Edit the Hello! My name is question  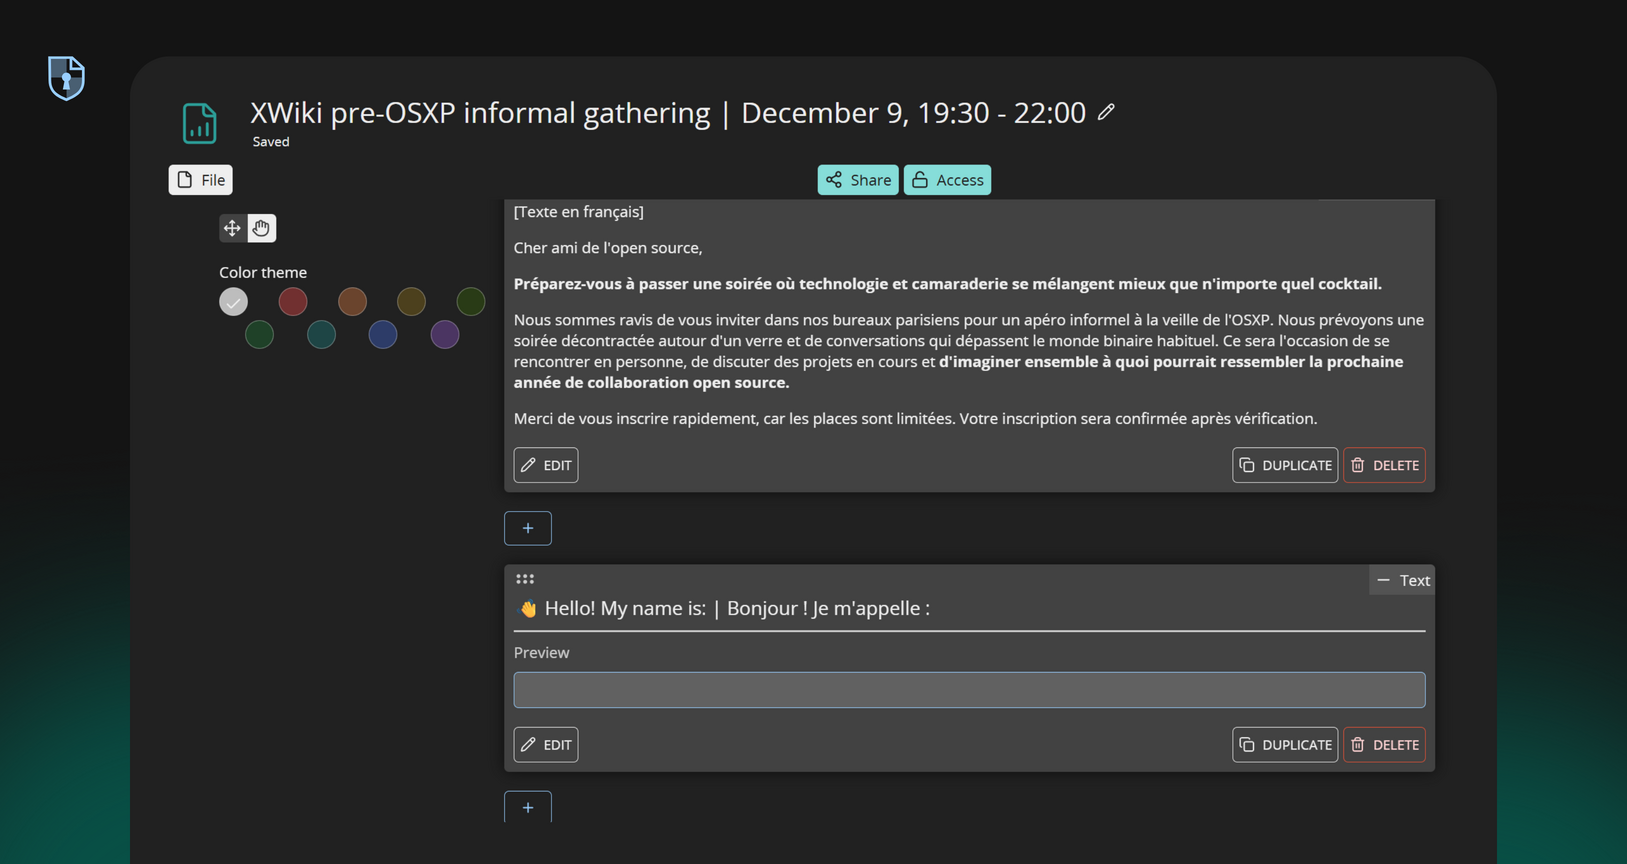pos(545,745)
